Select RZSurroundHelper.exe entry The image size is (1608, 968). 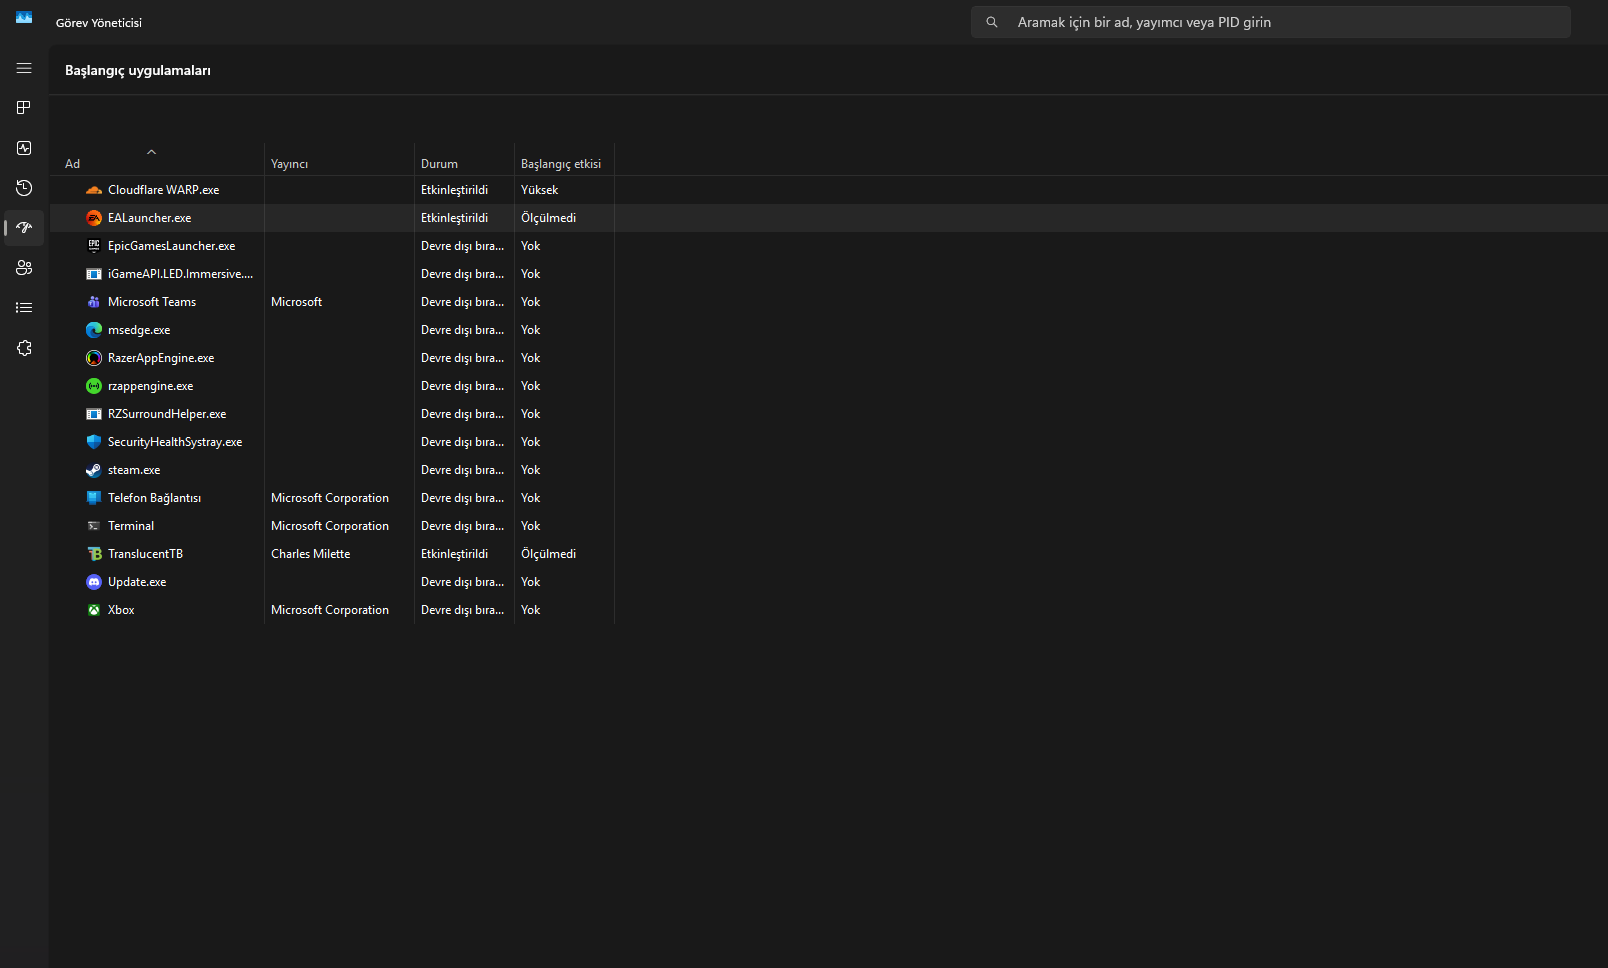167,414
